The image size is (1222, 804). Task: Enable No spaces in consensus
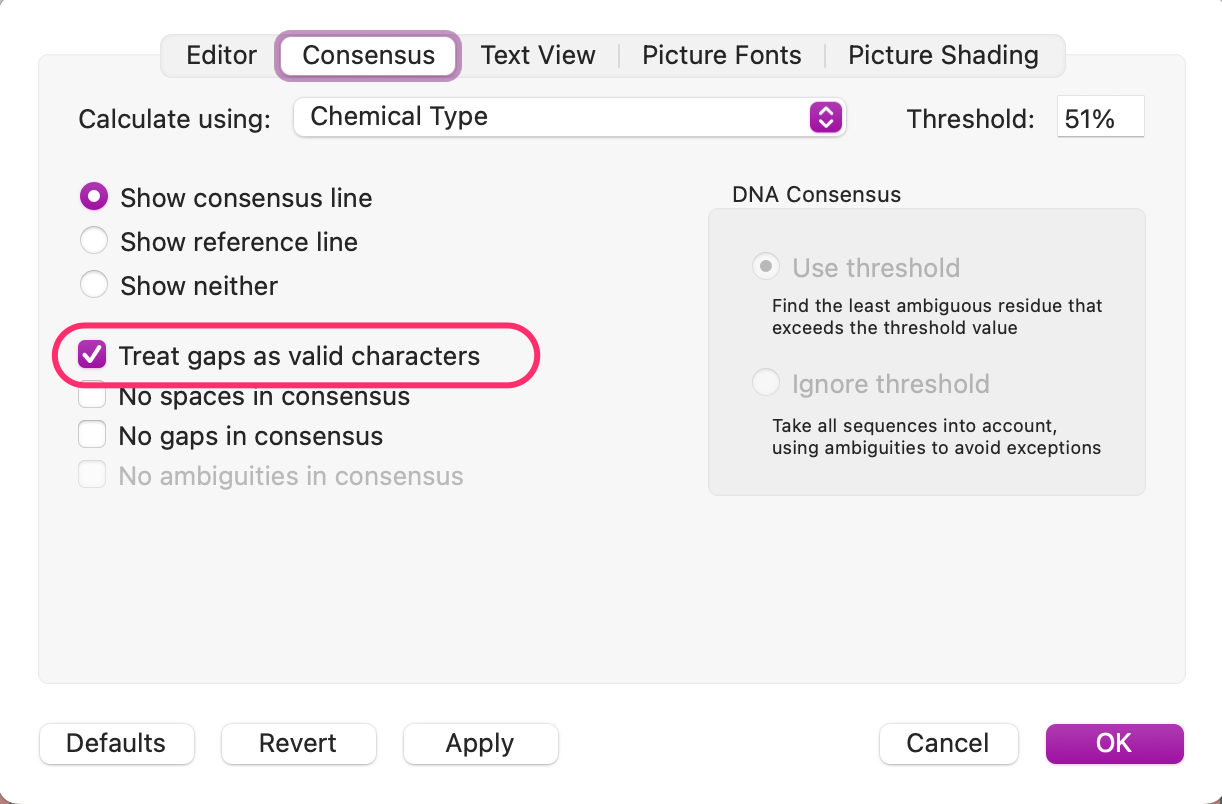(x=92, y=395)
